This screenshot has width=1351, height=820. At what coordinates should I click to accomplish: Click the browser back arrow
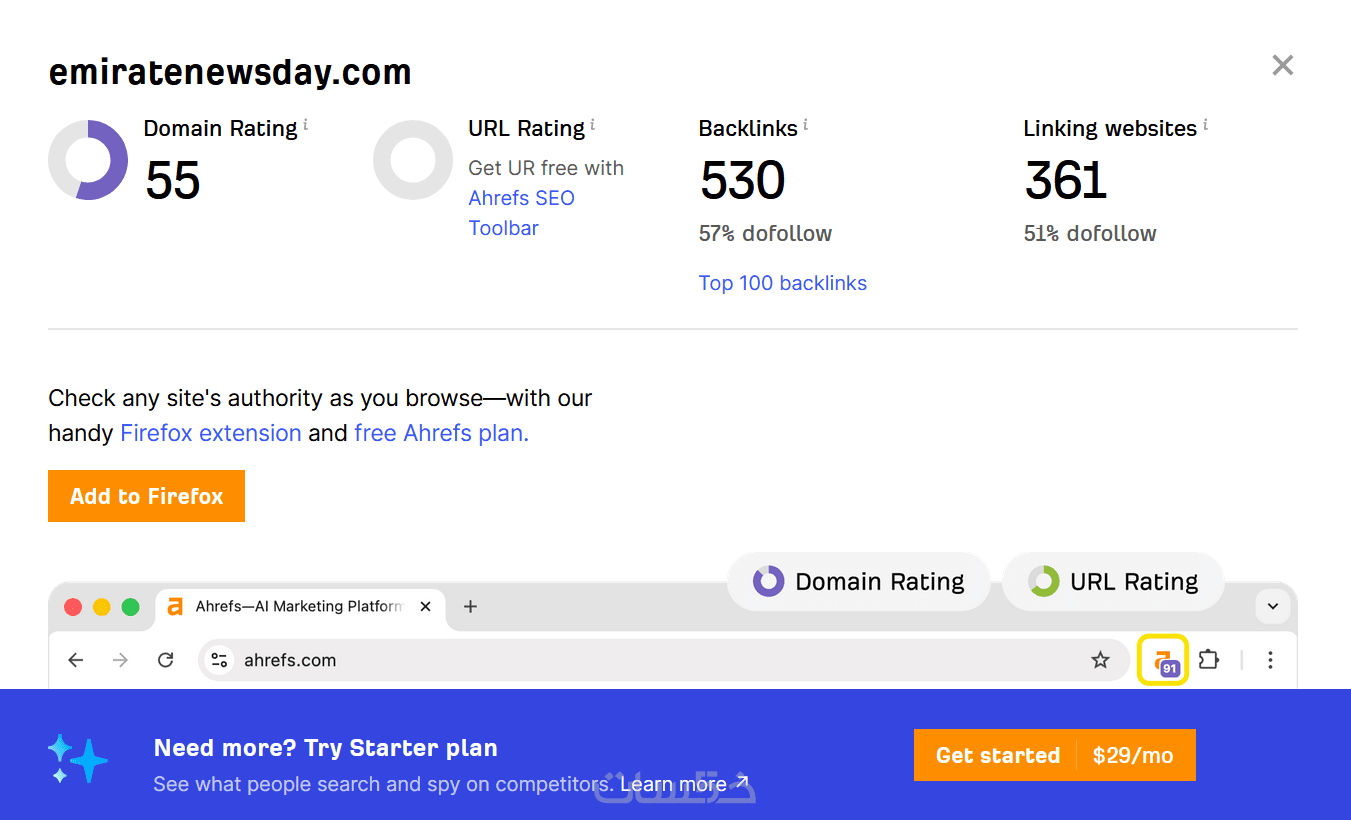pos(76,660)
